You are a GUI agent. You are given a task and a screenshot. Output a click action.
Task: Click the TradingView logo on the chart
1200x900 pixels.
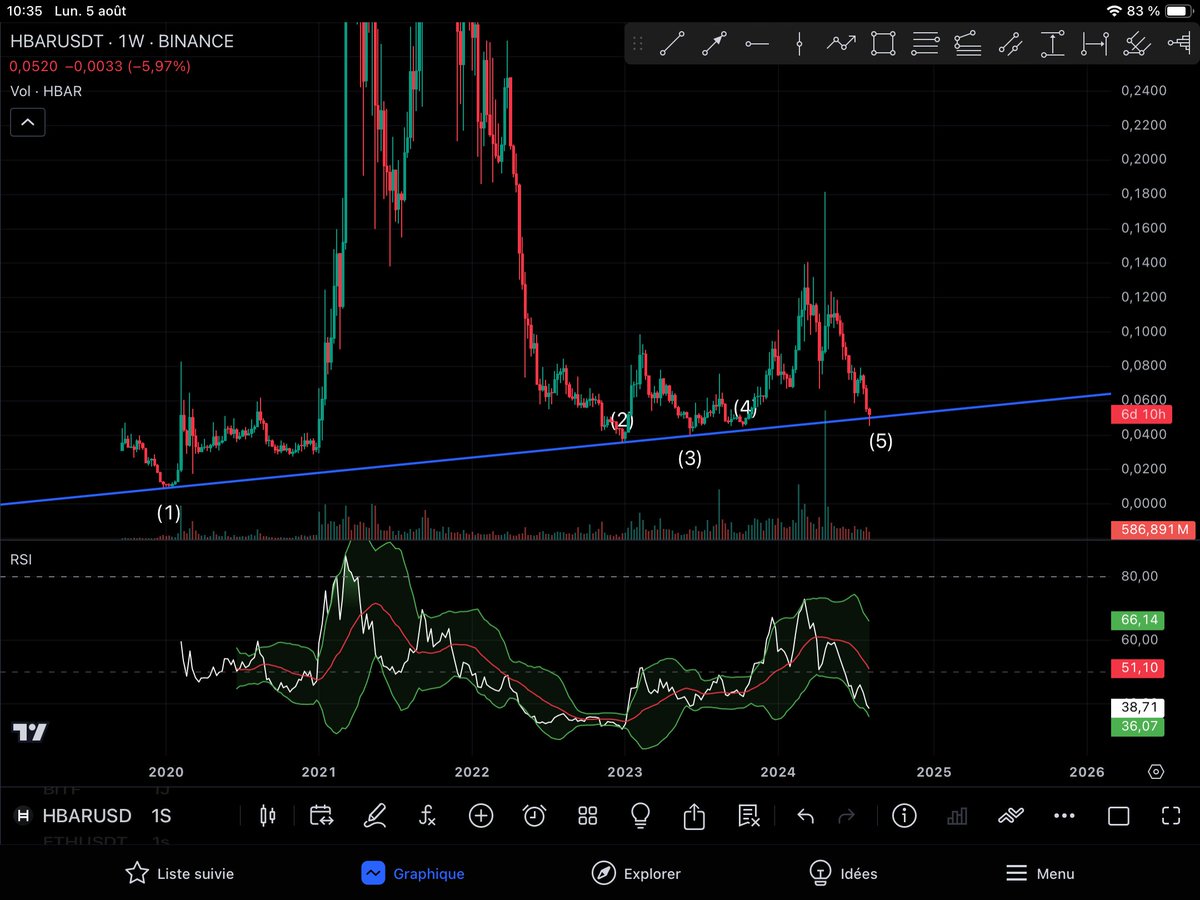pos(30,732)
